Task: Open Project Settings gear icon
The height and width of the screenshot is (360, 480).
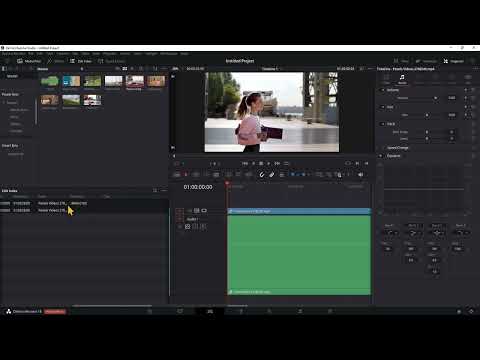Action: pos(471,311)
